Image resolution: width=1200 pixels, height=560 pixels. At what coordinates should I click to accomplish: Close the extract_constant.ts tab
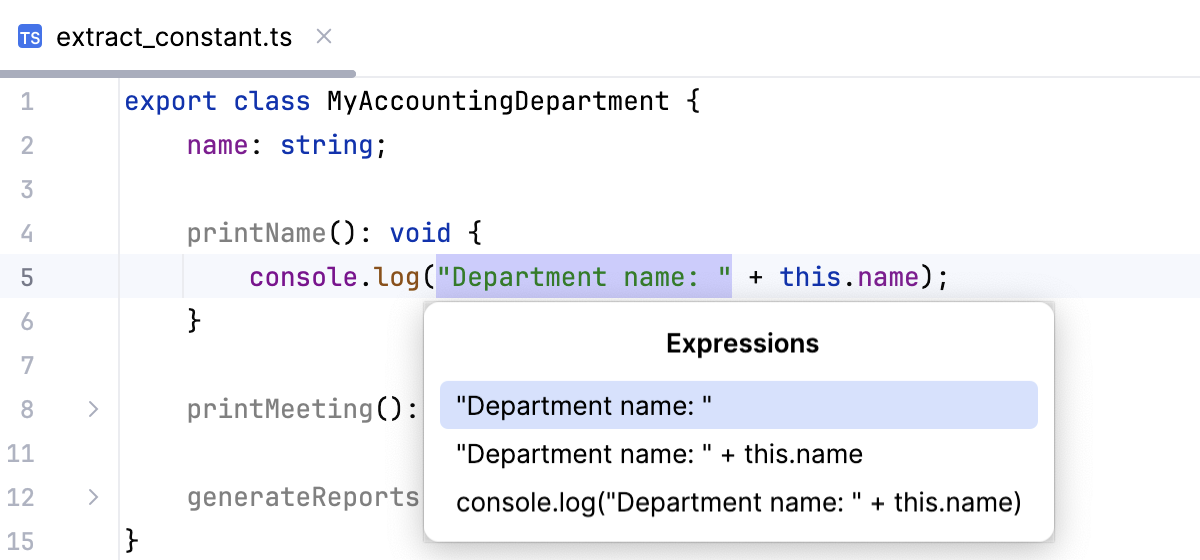[323, 37]
